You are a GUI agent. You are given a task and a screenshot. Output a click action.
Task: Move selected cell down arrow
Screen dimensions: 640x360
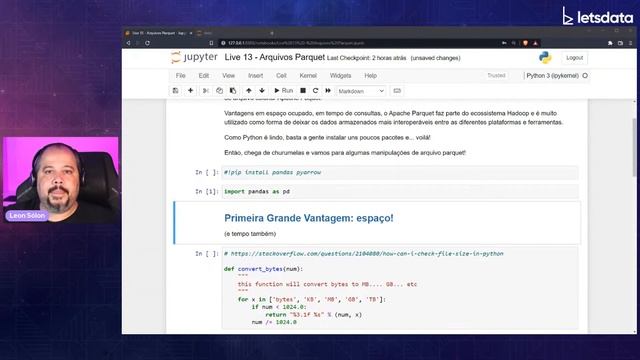coord(262,91)
